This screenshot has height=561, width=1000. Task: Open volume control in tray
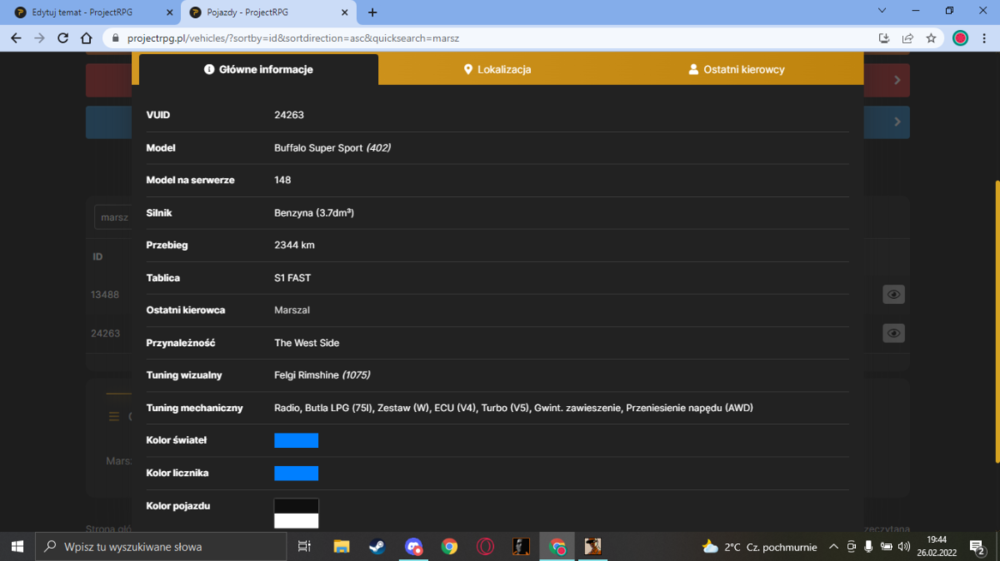point(904,546)
